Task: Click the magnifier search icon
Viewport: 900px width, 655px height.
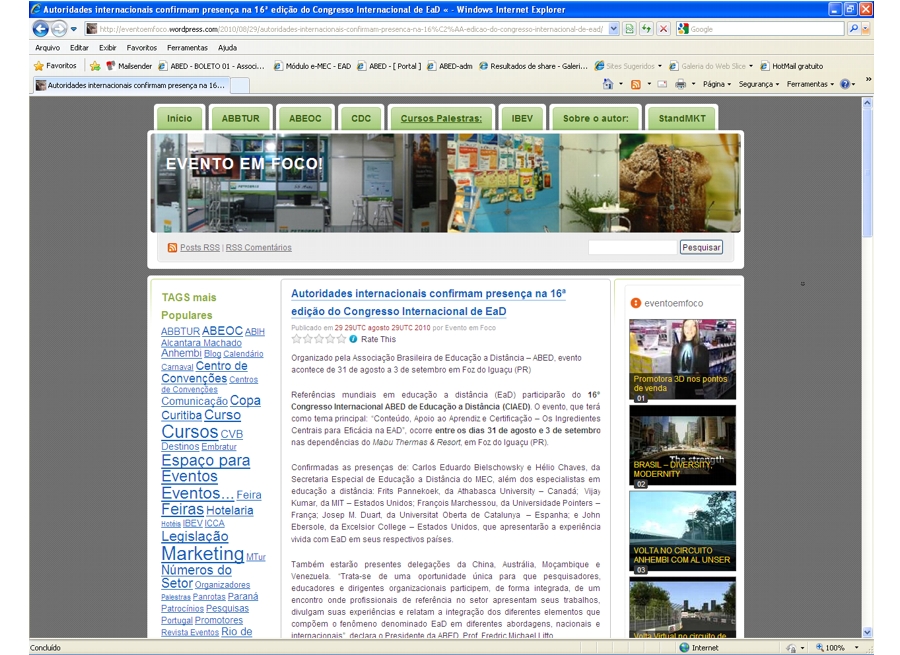Action: coord(854,29)
